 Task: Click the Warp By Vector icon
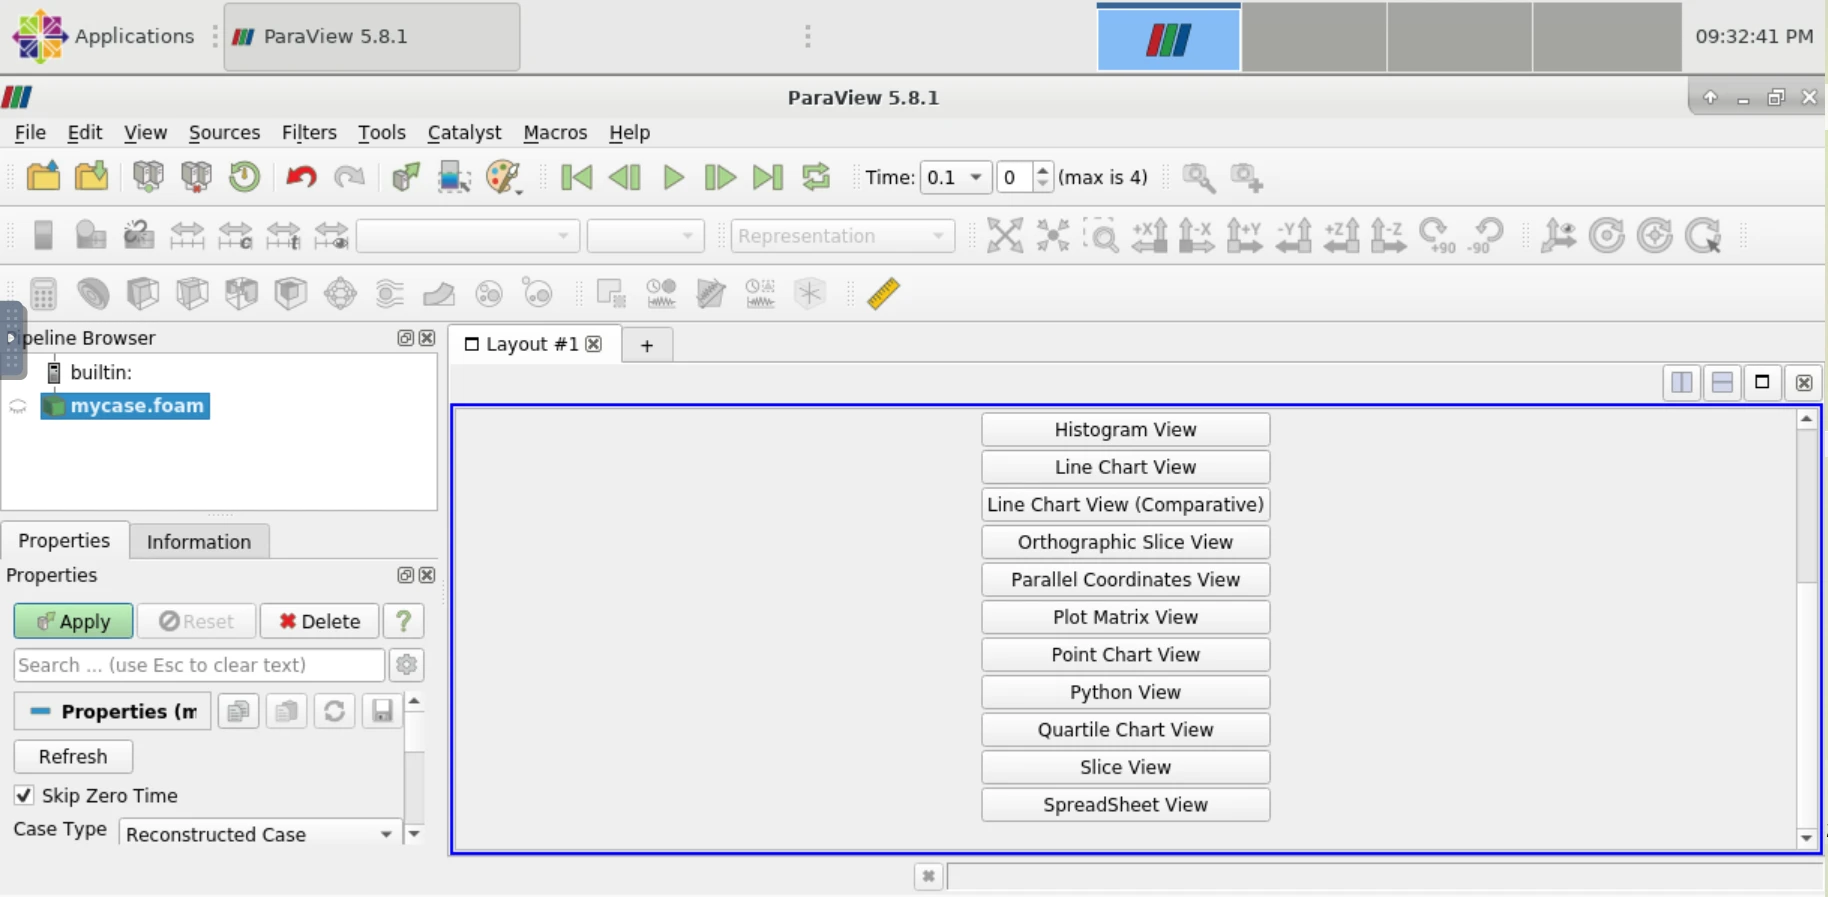439,294
